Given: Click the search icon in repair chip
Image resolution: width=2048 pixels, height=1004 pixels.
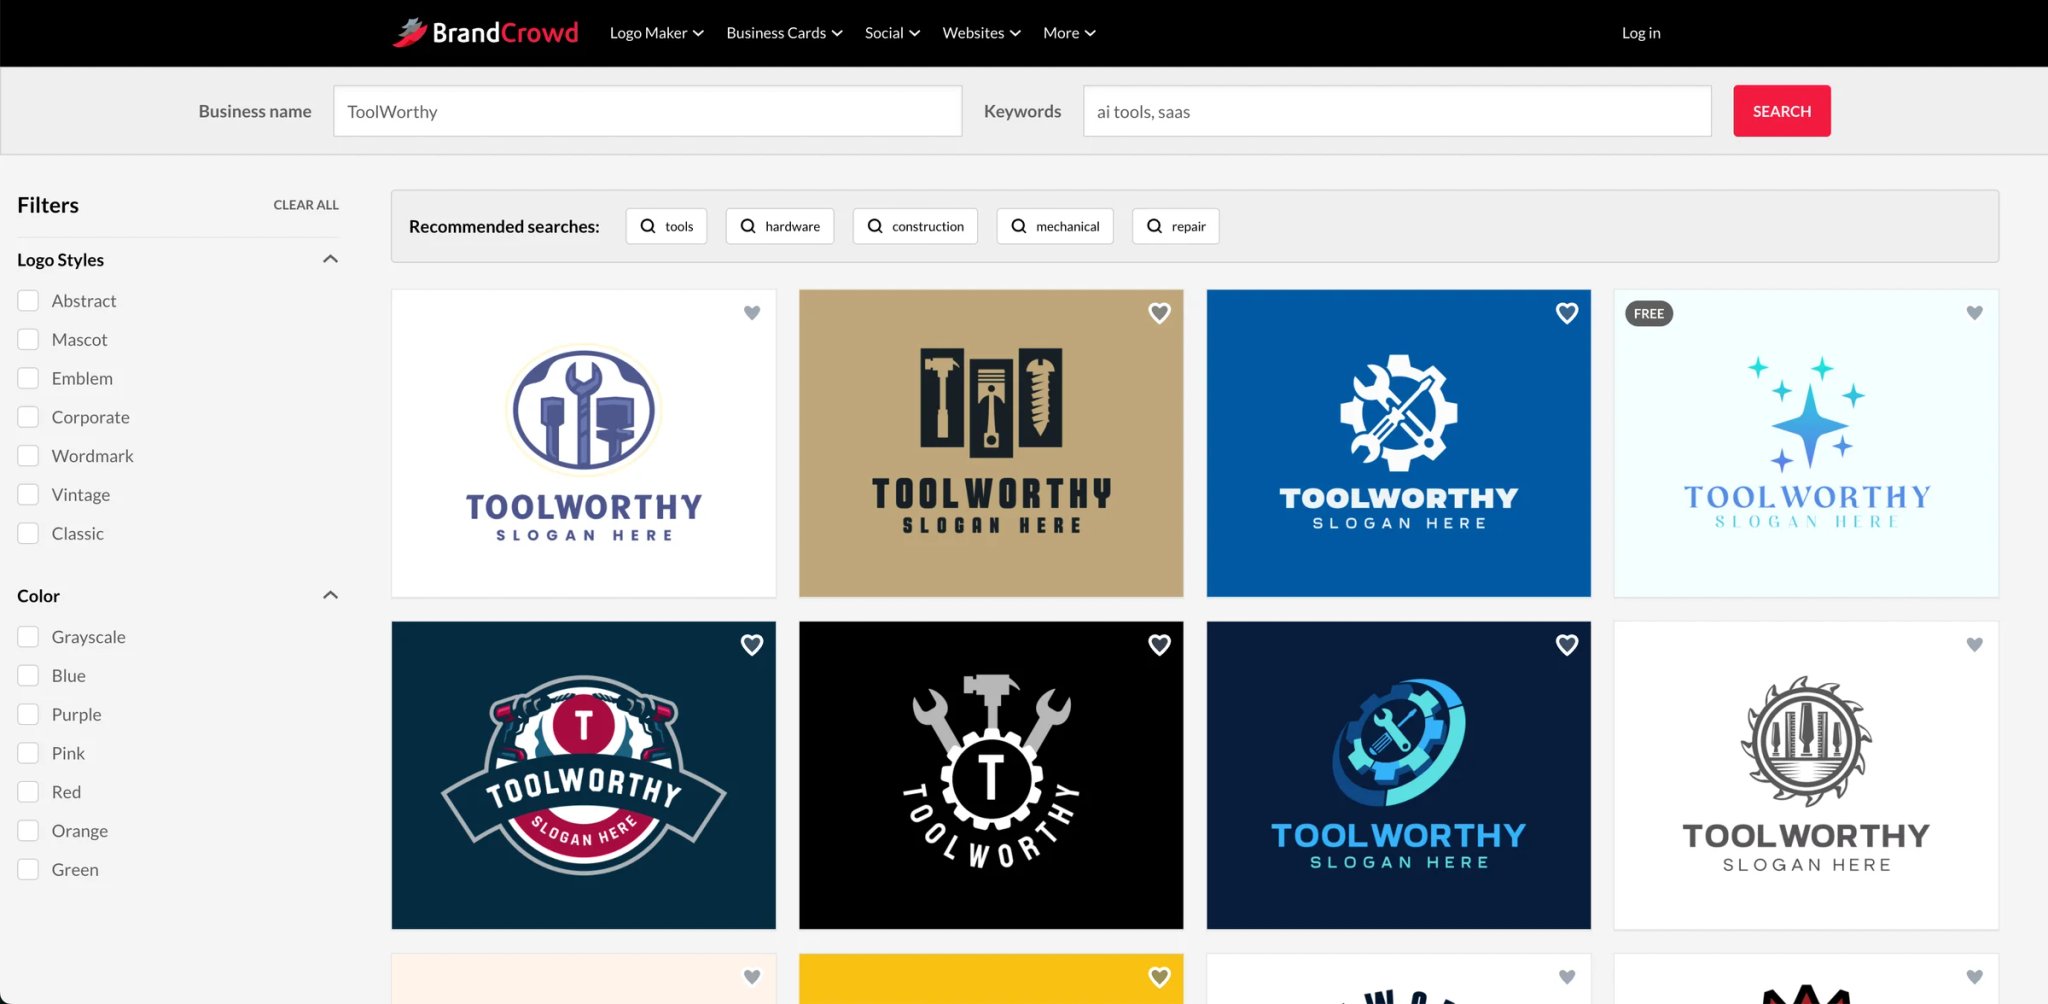Looking at the screenshot, I should 1154,226.
